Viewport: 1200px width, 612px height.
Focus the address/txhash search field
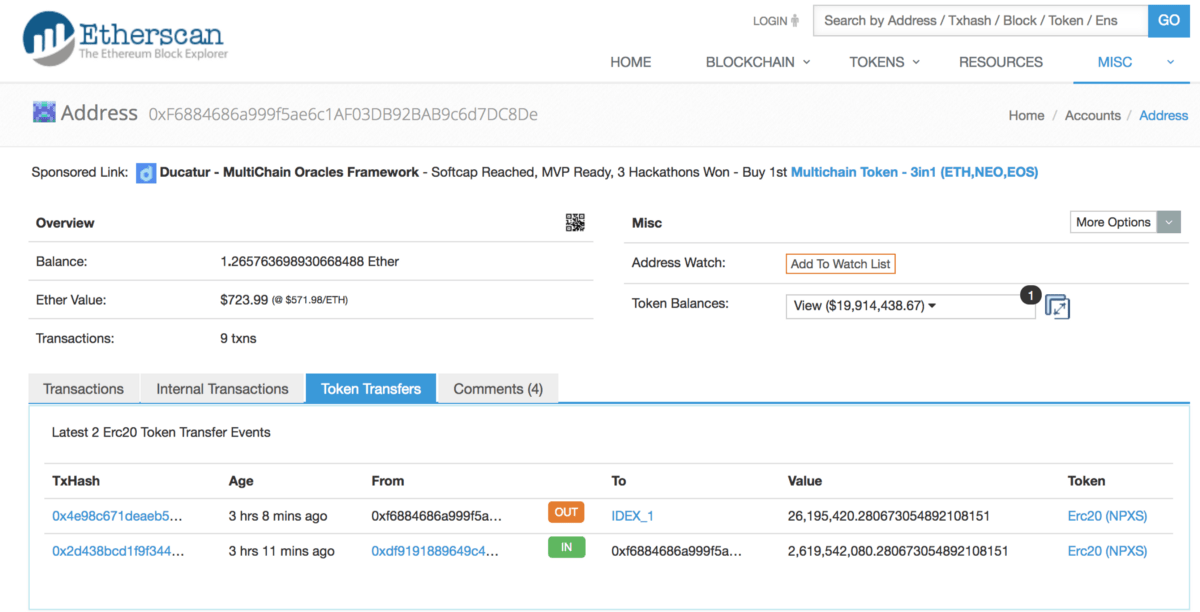[x=980, y=20]
